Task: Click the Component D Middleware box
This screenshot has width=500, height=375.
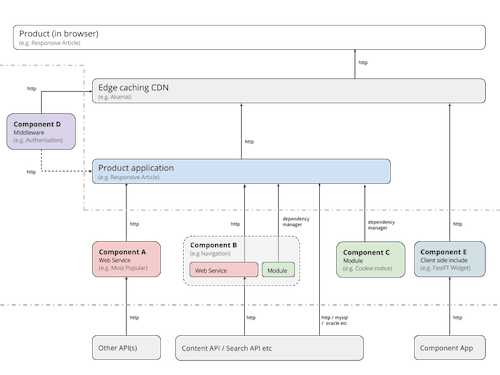Action: (41, 131)
